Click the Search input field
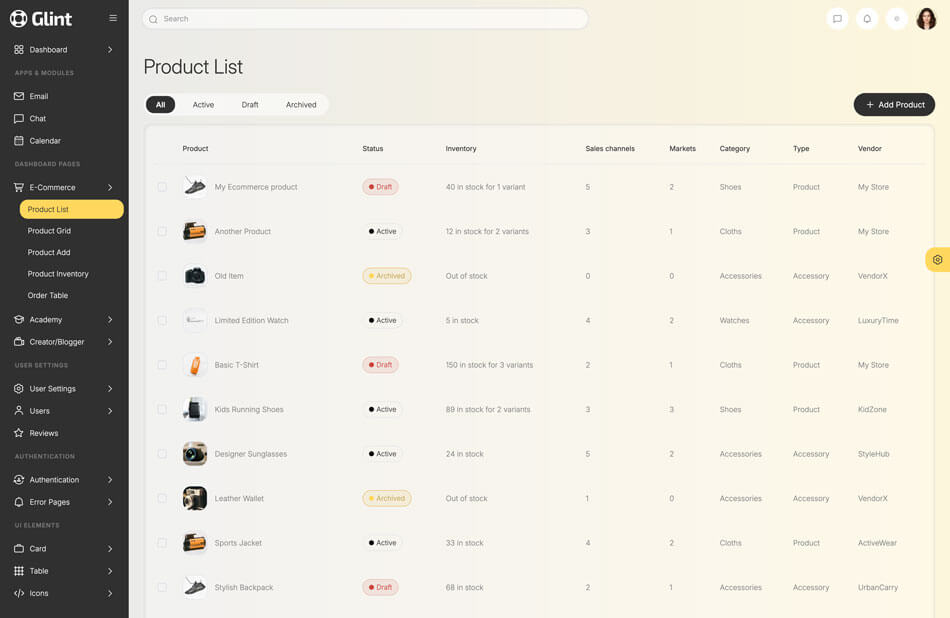Image resolution: width=950 pixels, height=618 pixels. pyautogui.click(x=365, y=19)
